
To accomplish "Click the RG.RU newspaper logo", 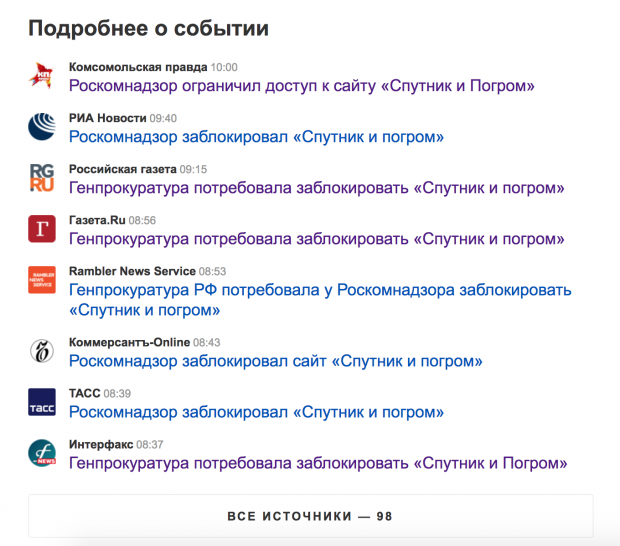I will point(42,178).
